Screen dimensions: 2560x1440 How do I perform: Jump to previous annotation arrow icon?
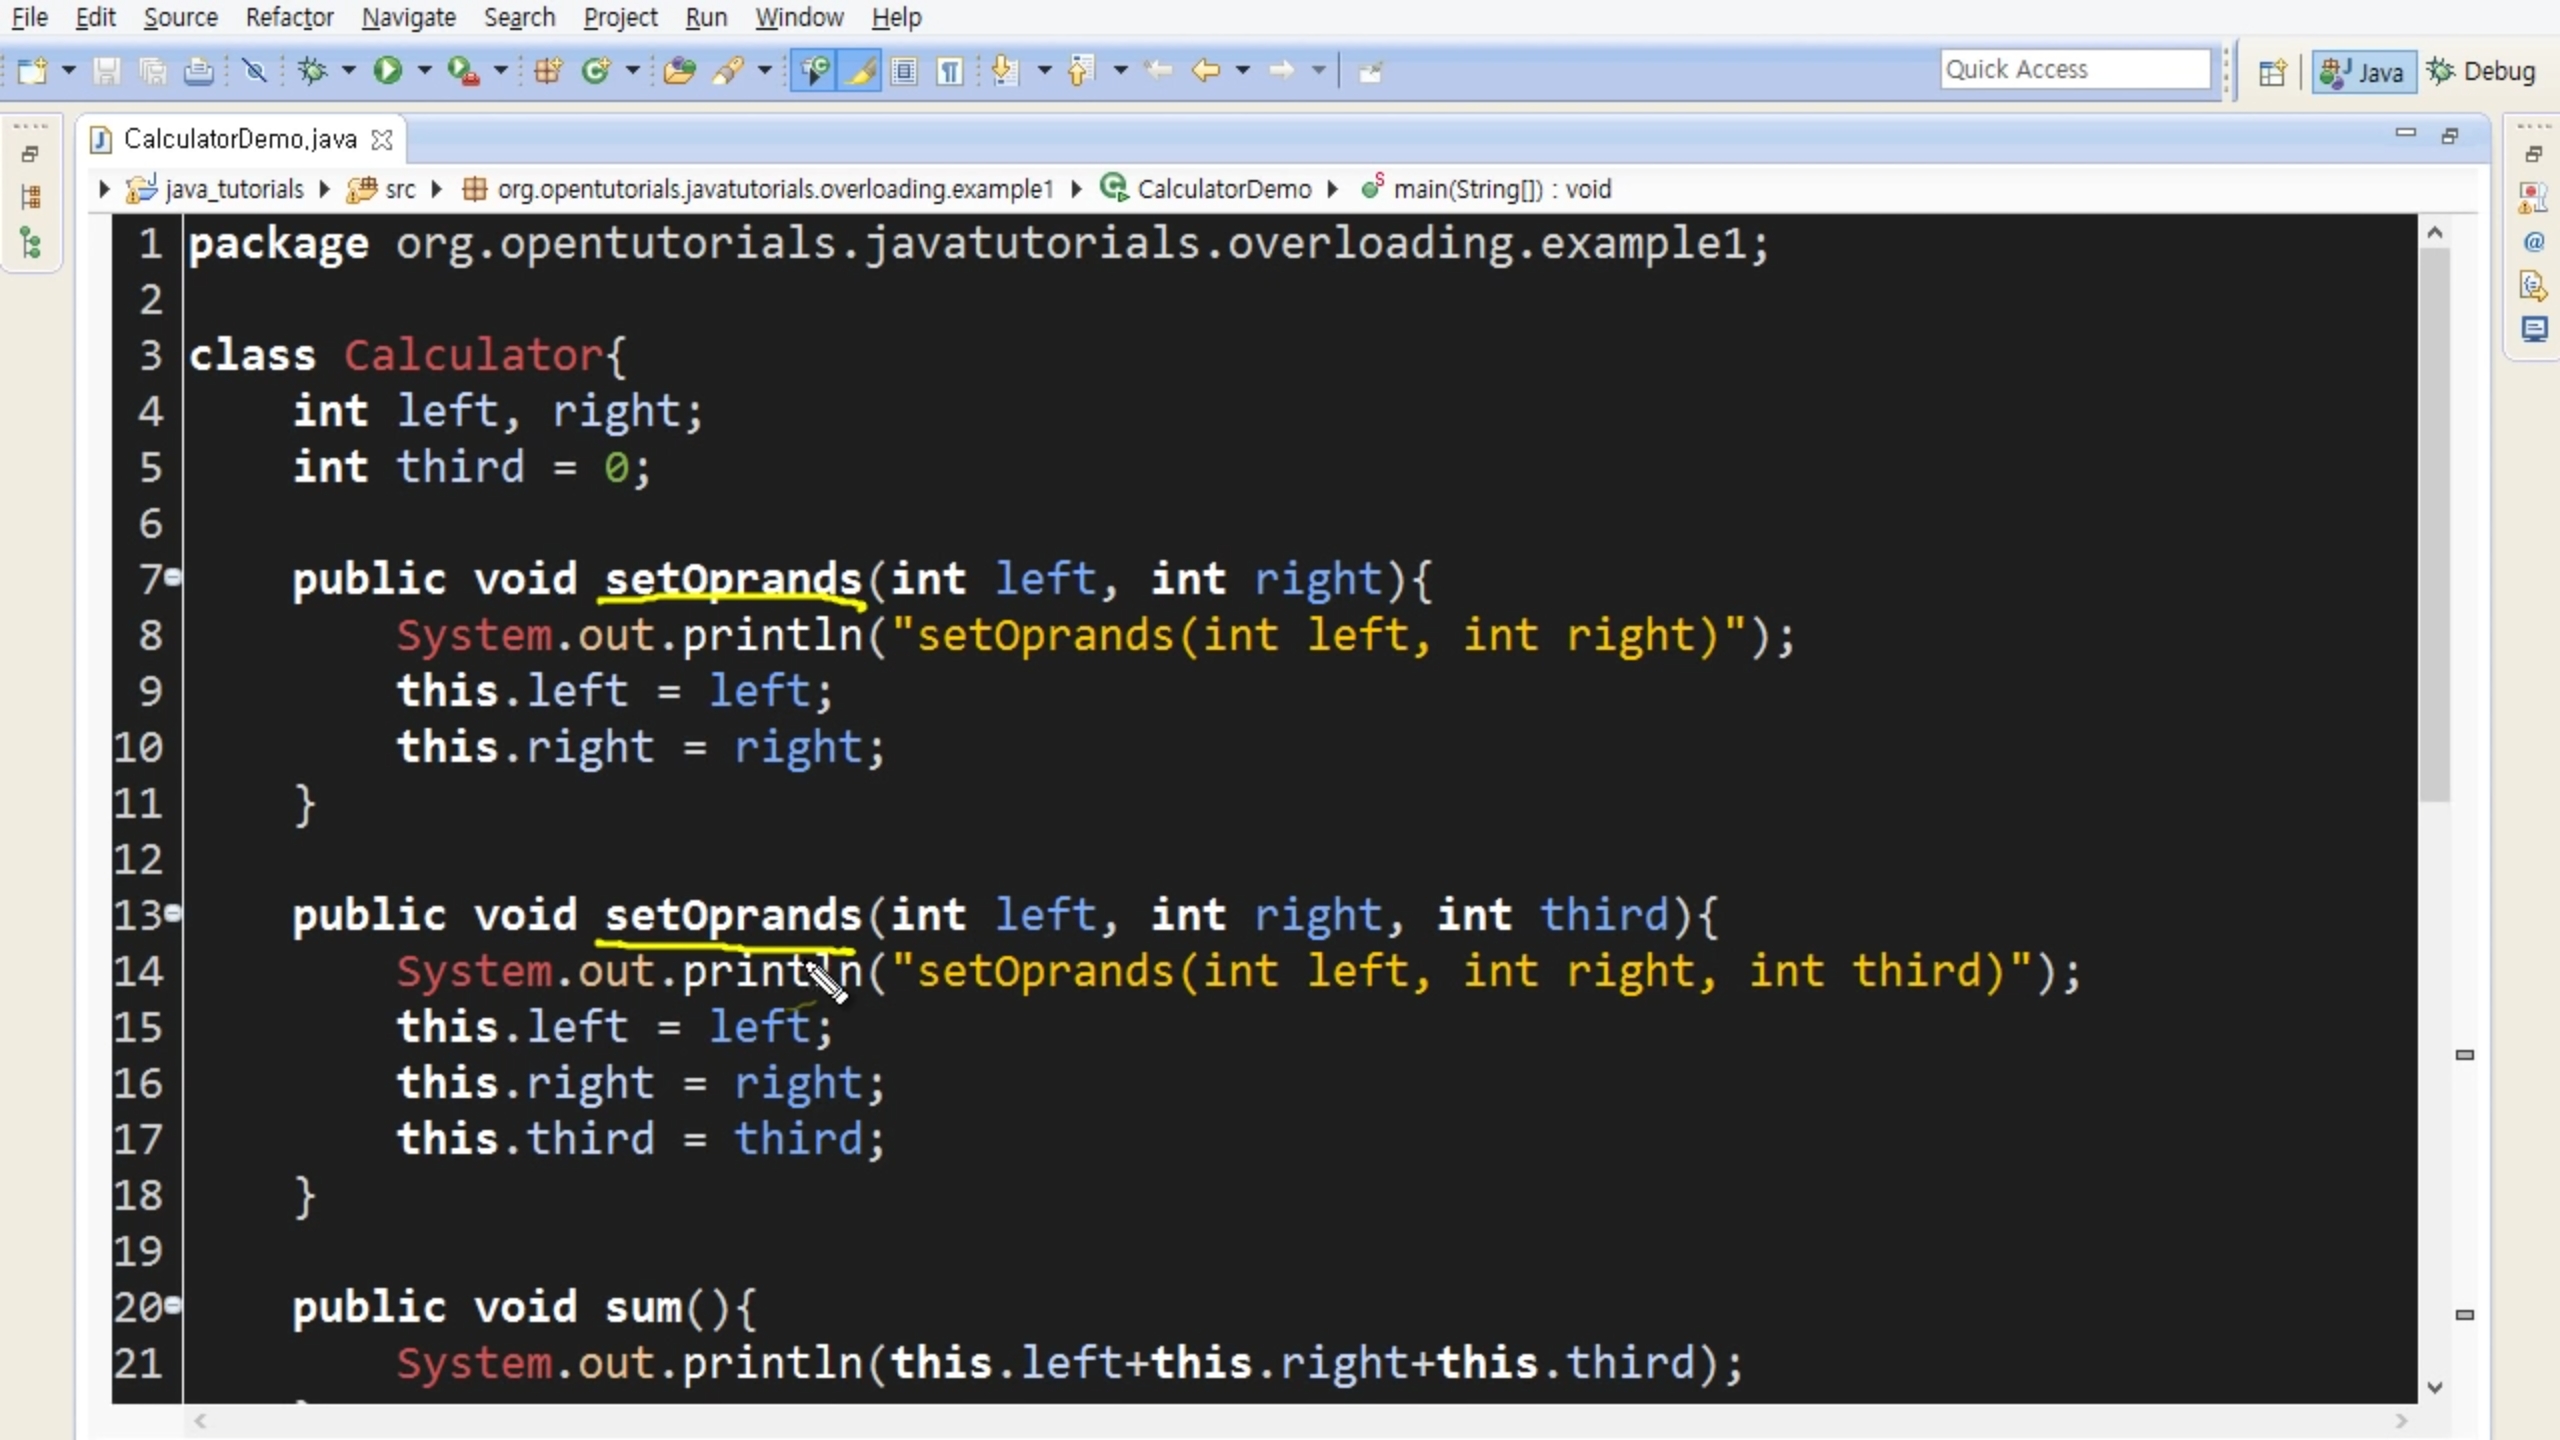click(1080, 71)
